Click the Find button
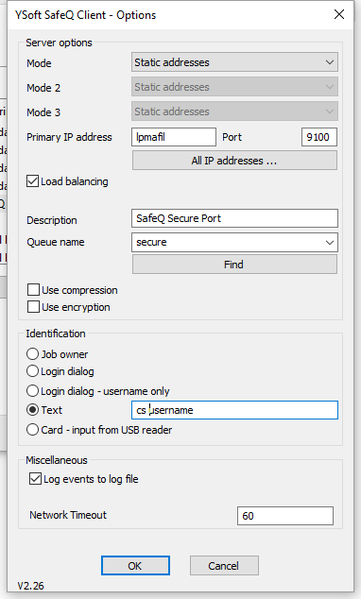This screenshot has height=599, width=361. click(234, 264)
